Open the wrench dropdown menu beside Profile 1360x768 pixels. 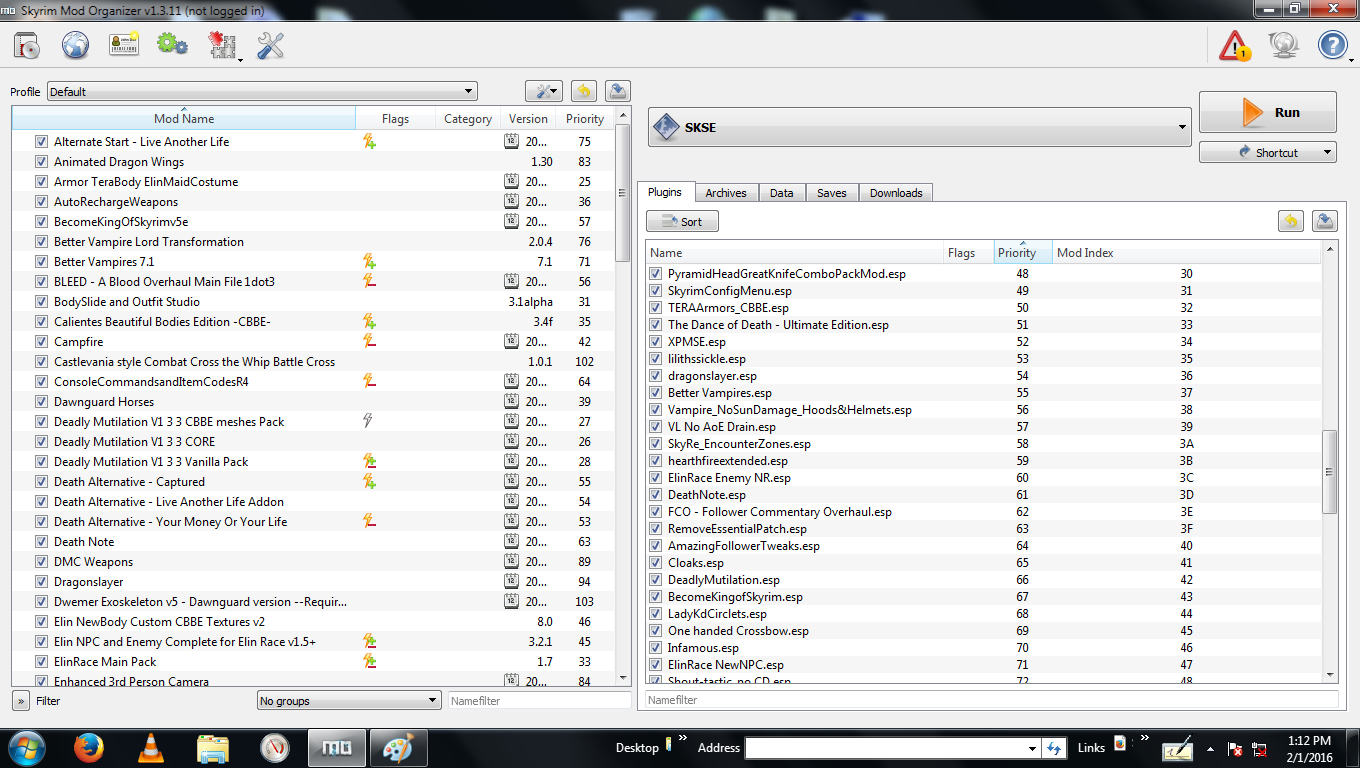coord(544,91)
